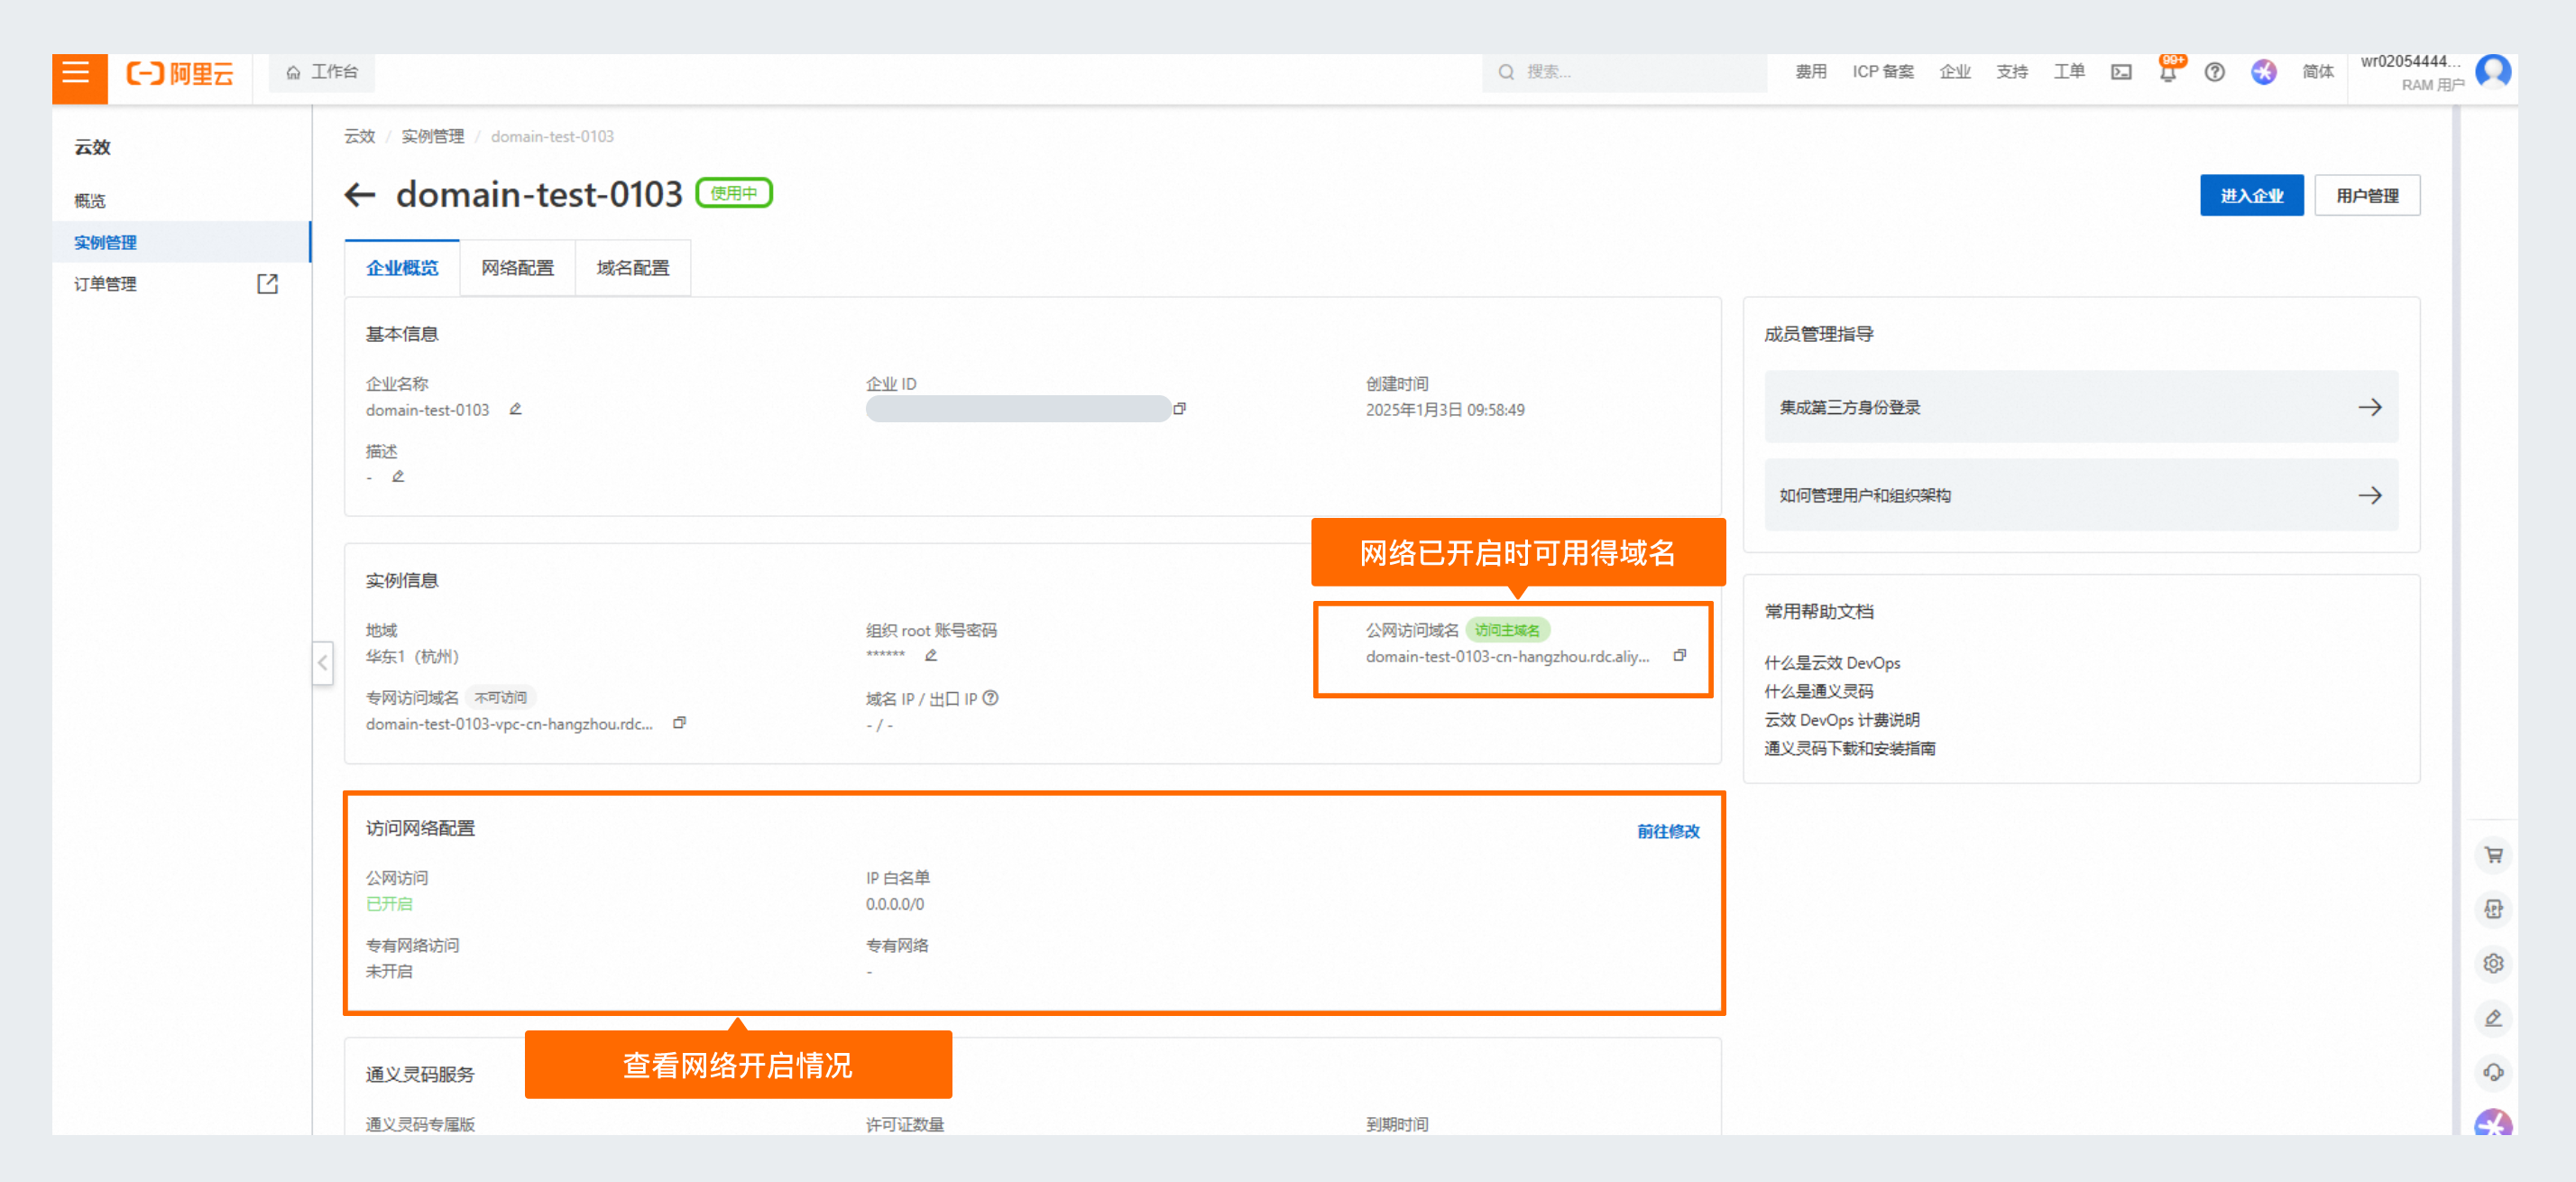Switch to the 网络配置 tab
The height and width of the screenshot is (1182, 2576).
click(x=517, y=268)
